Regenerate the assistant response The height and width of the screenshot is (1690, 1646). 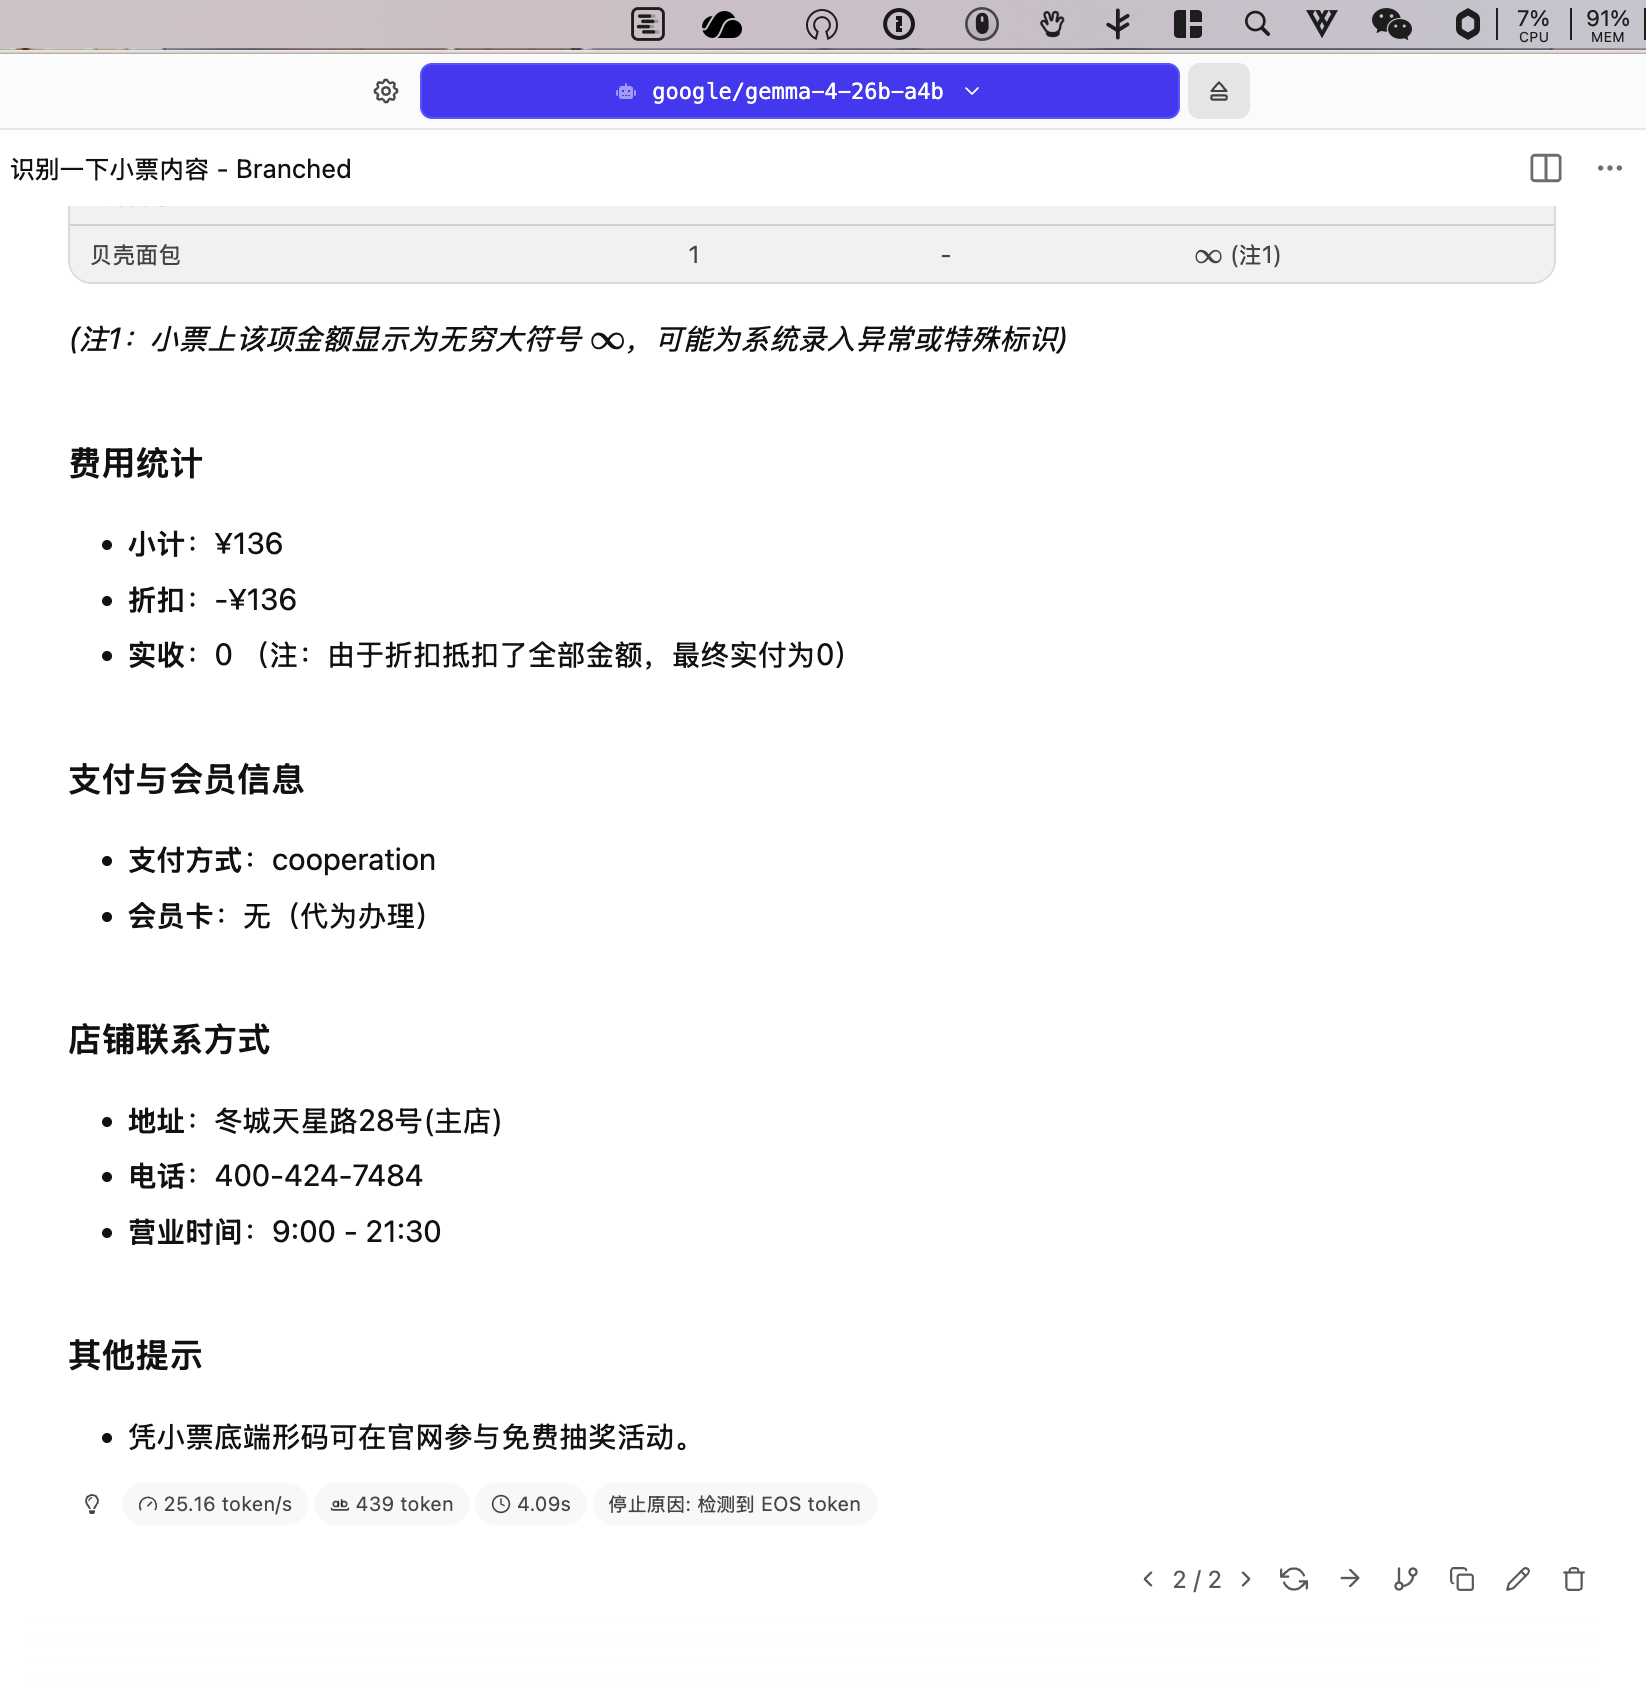(1294, 1579)
